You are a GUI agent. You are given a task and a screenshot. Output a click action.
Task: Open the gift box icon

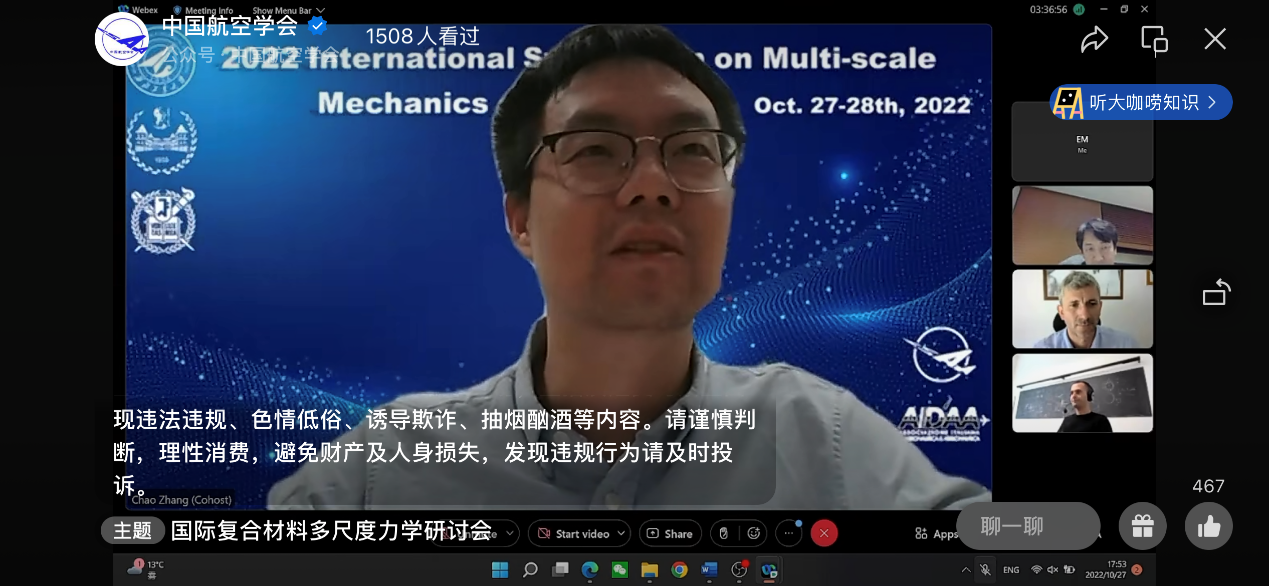tap(1142, 526)
